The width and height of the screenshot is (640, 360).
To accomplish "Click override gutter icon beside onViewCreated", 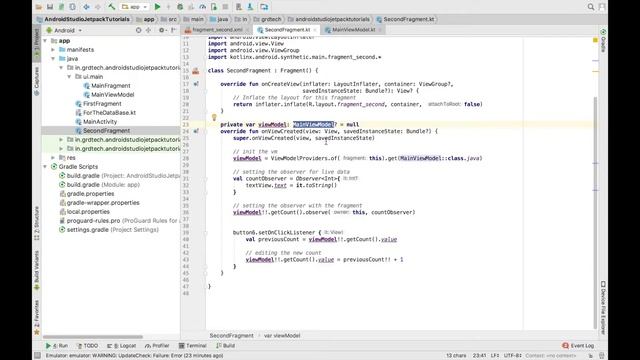I will (x=196, y=131).
